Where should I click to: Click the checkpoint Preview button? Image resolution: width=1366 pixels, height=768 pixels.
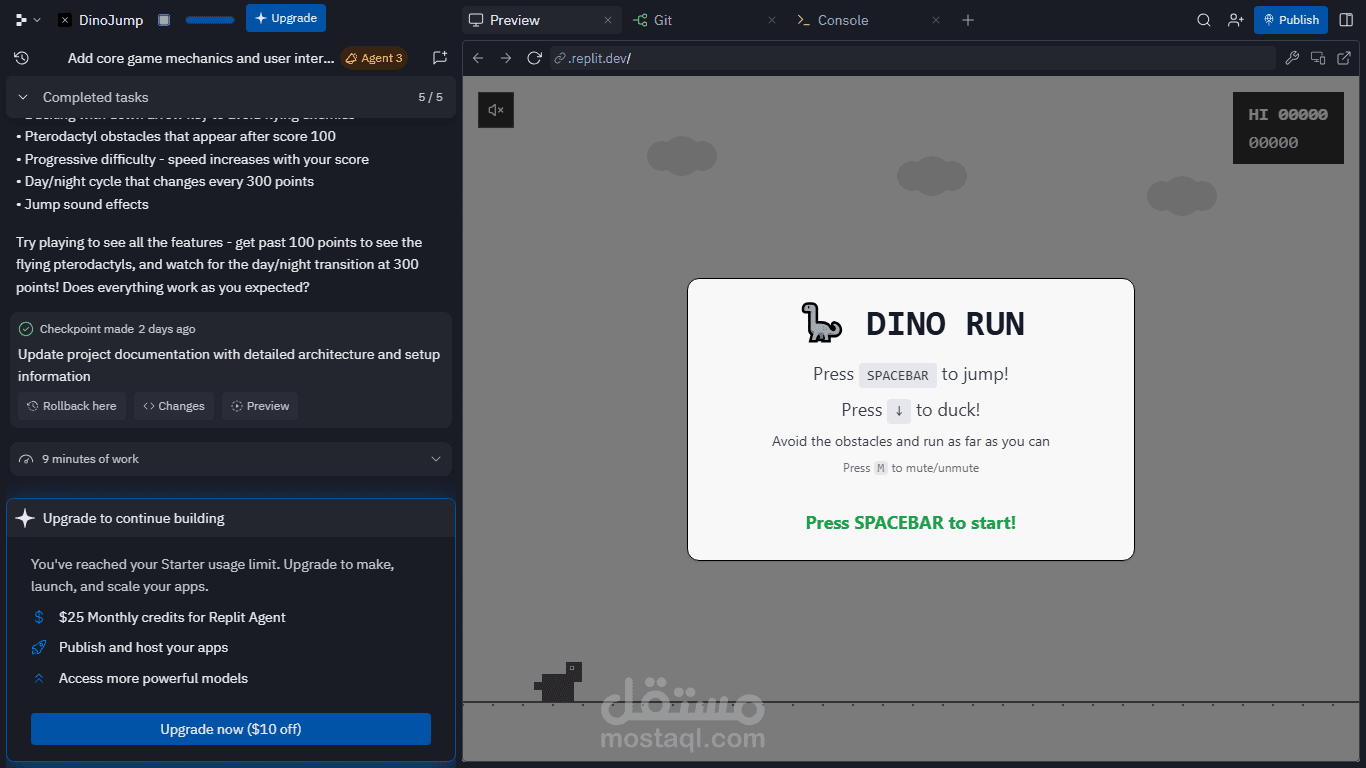[x=260, y=406]
